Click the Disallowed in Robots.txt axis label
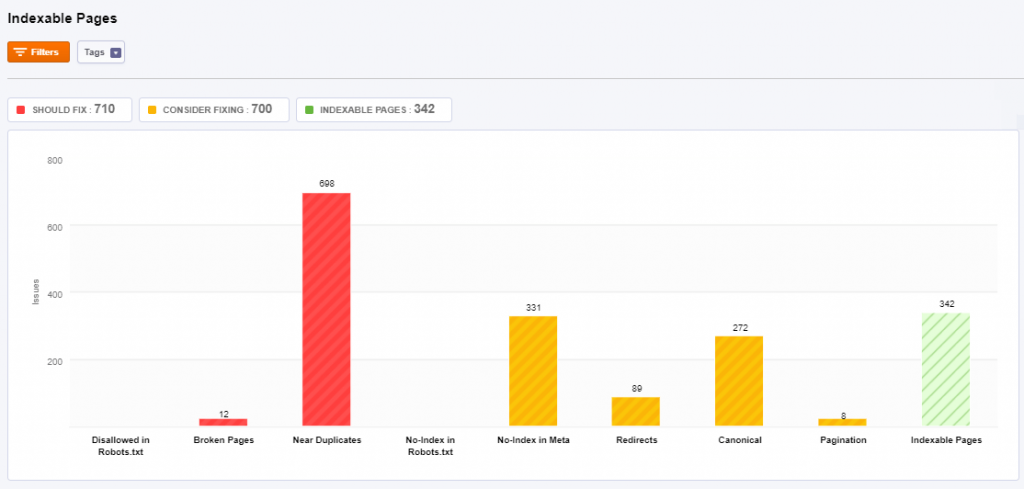The width and height of the screenshot is (1024, 489). click(120, 446)
